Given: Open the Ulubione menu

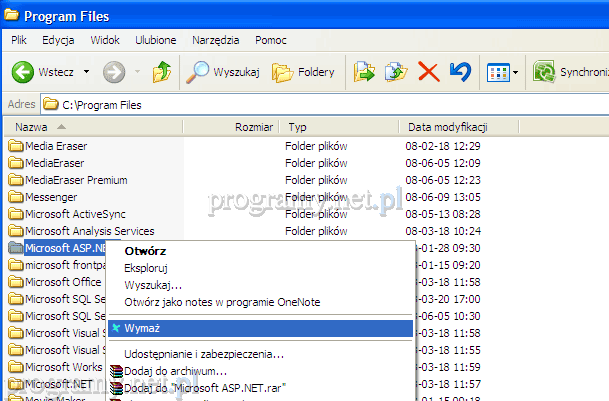Looking at the screenshot, I should click(x=156, y=40).
